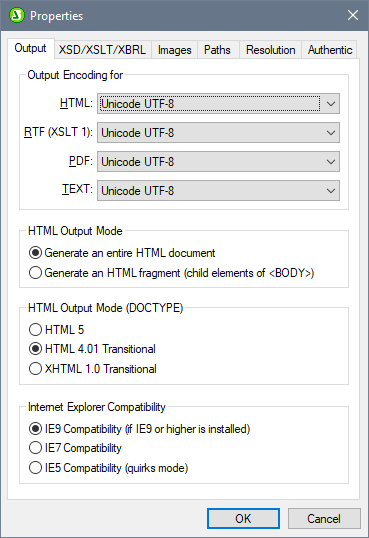This screenshot has height=538, width=369.
Task: Go to the Paths tab
Action: (217, 50)
